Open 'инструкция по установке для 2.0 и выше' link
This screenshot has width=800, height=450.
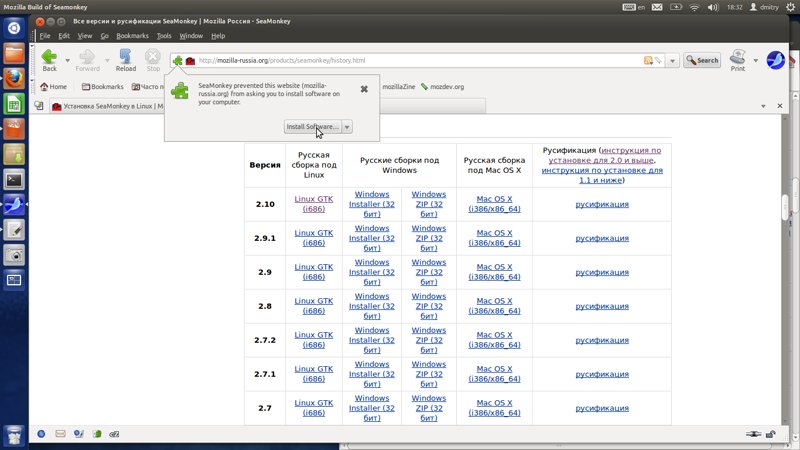(605, 155)
